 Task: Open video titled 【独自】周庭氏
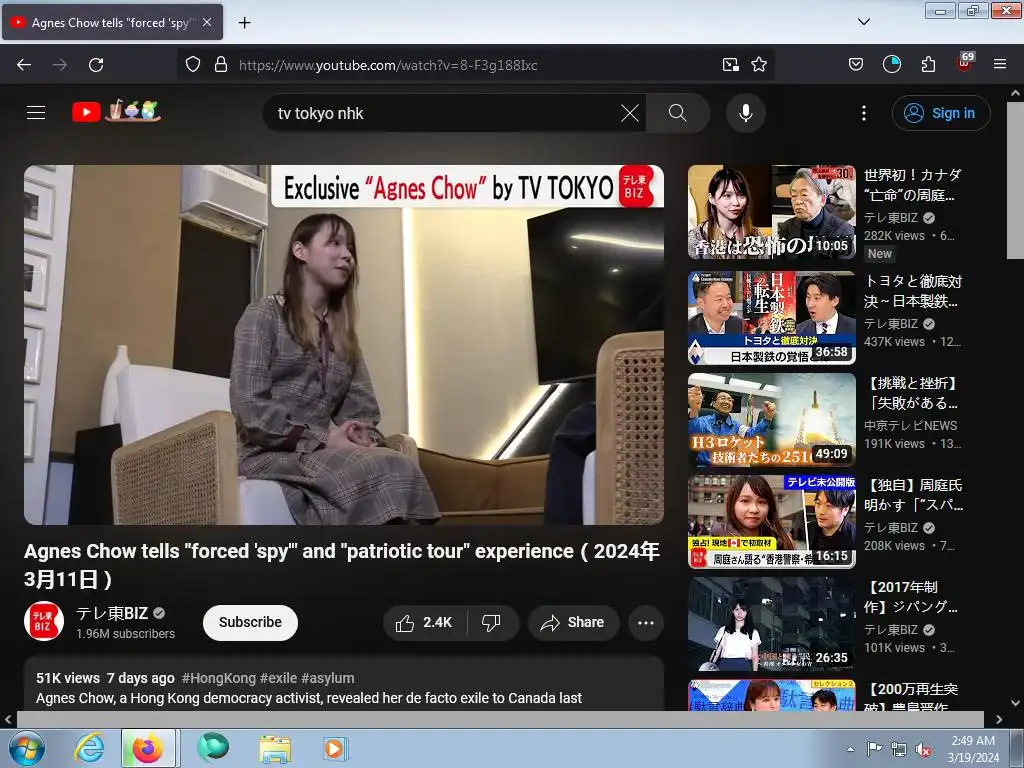(912, 495)
